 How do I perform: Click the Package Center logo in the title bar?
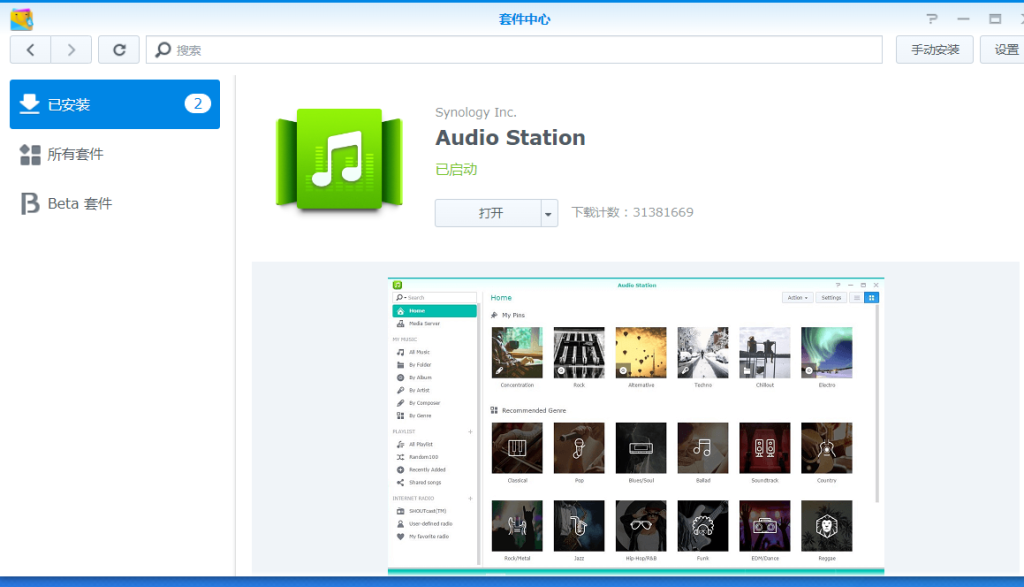[21, 19]
